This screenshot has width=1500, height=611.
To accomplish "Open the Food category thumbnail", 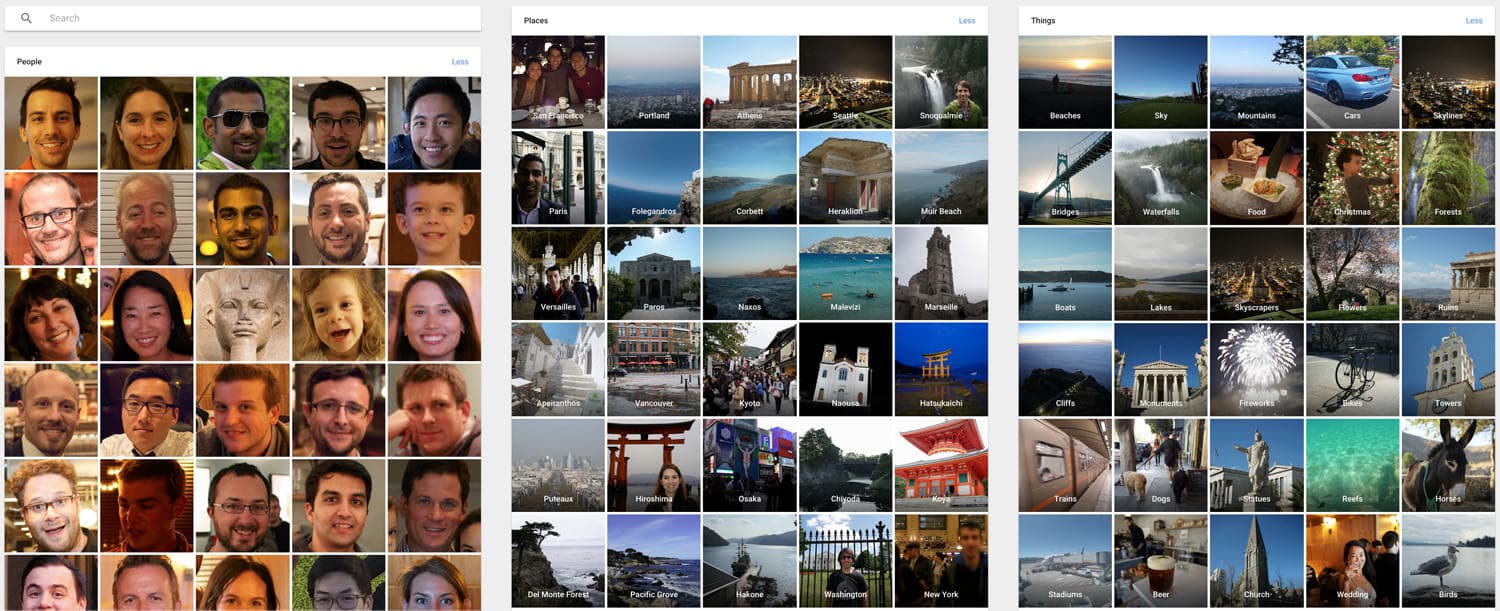I will coord(1257,178).
